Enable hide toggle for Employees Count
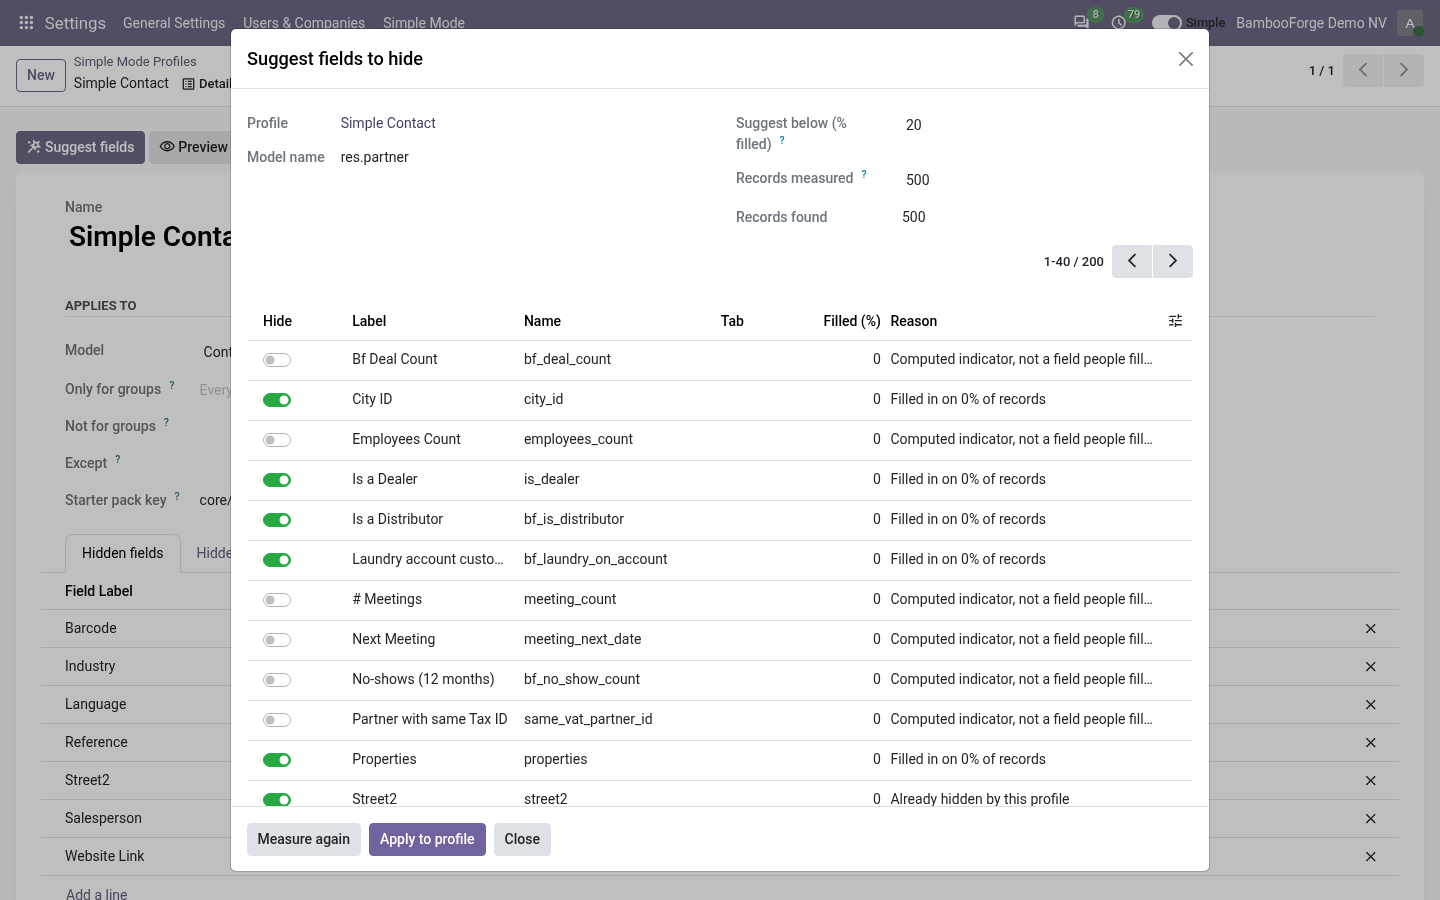Image resolution: width=1440 pixels, height=900 pixels. (277, 440)
